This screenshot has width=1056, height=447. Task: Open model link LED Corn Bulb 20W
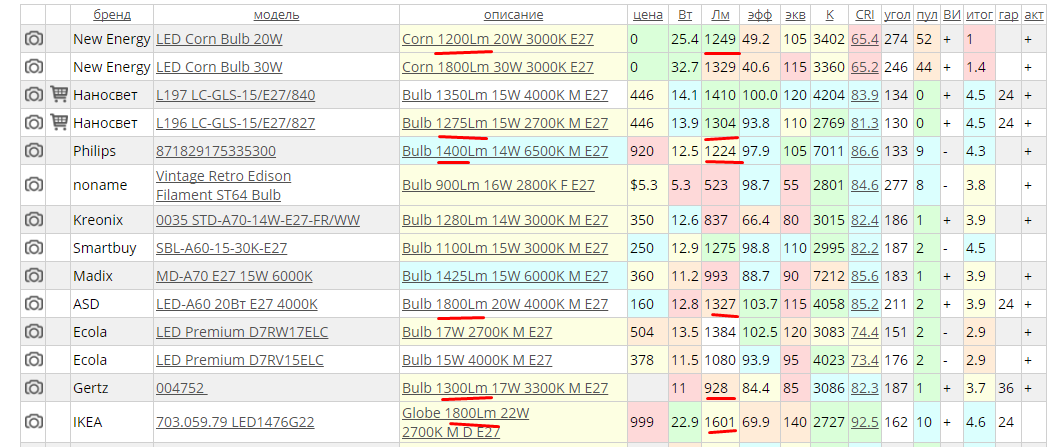(219, 39)
